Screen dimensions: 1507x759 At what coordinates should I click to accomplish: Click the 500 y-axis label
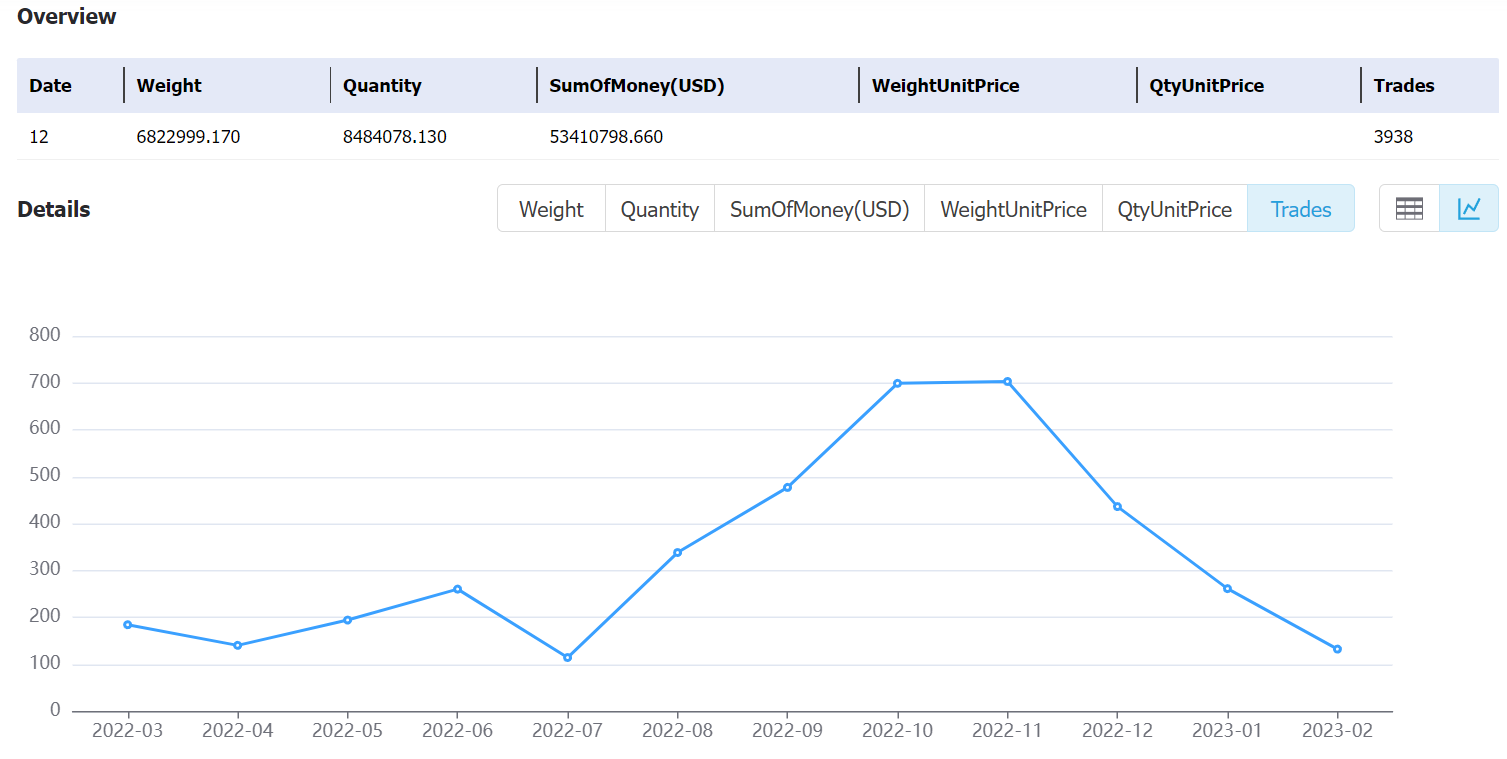pos(44,476)
